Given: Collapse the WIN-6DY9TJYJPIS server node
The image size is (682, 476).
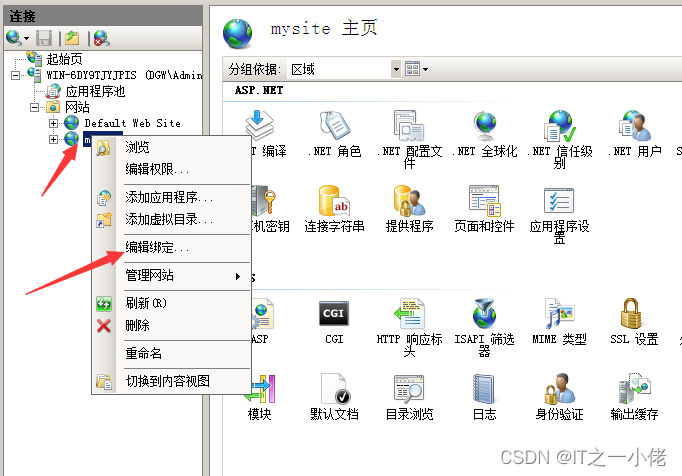Looking at the screenshot, I should pos(15,75).
